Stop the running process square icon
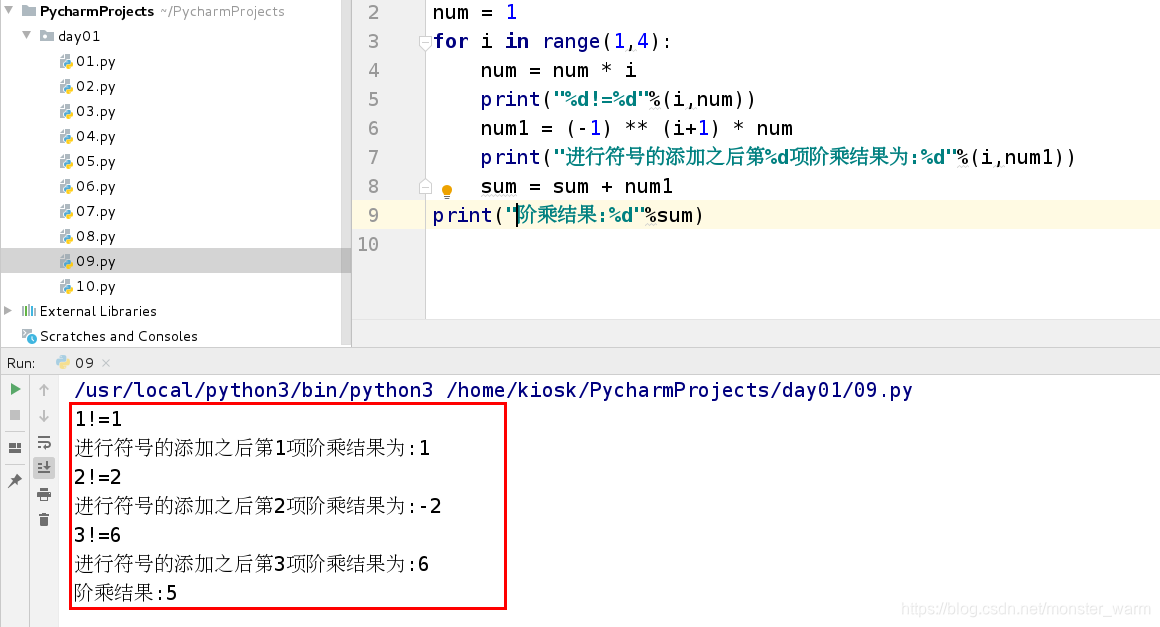Screen dimensions: 1160x627 15,416
